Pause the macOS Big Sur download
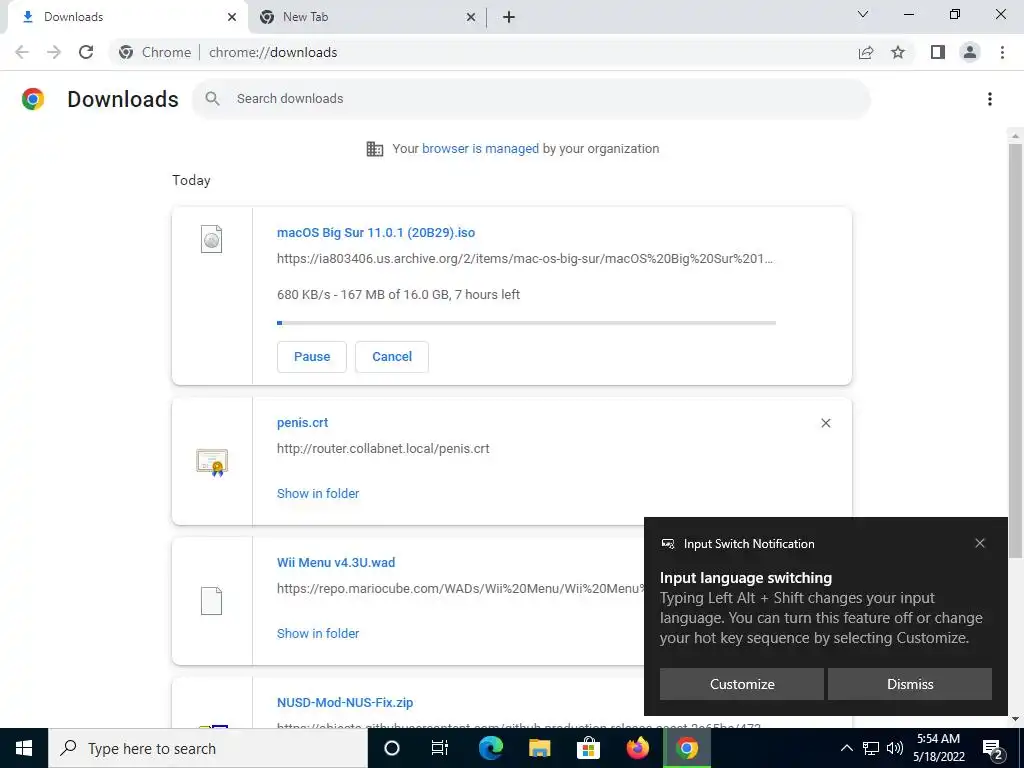The height and width of the screenshot is (768, 1024). tap(312, 357)
